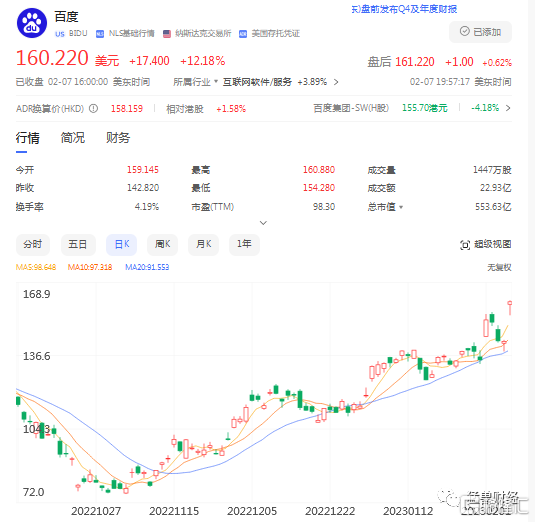The height and width of the screenshot is (522, 535).
Task: Click the US market tag icon
Action: click(x=60, y=34)
